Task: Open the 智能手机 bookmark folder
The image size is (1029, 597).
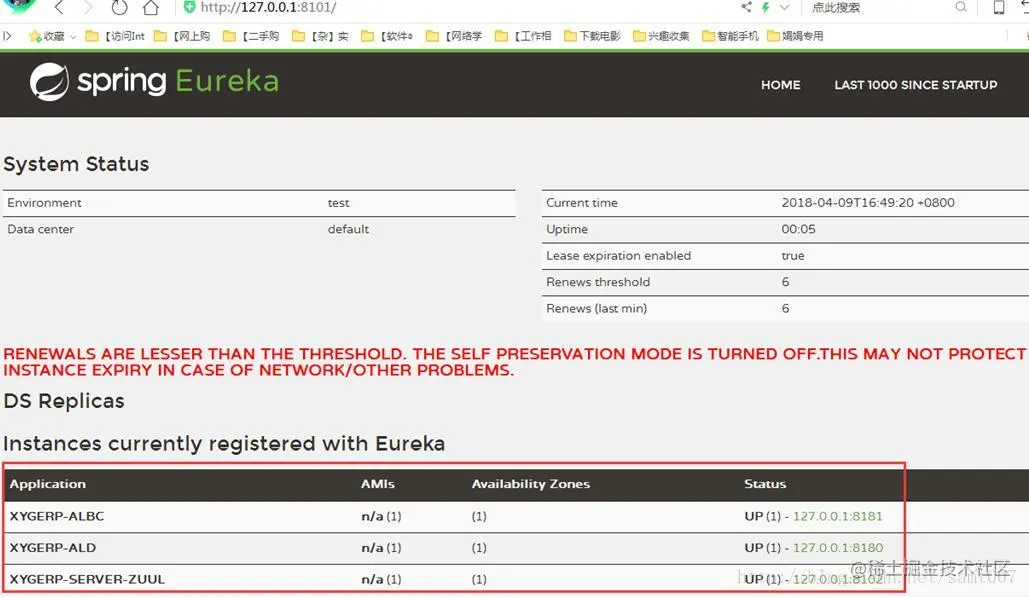Action: point(730,36)
